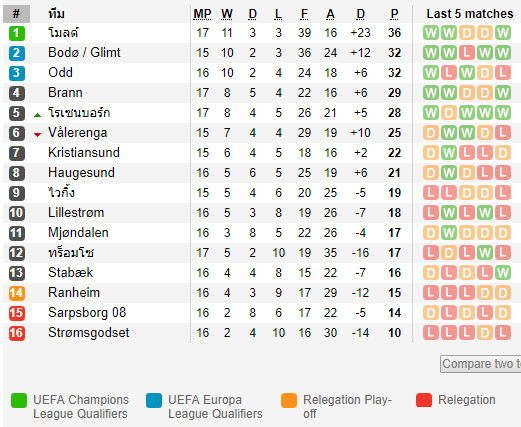Click the W result icon in Stabæk's row
Viewport: 521px width, 427px height.
pyautogui.click(x=502, y=273)
